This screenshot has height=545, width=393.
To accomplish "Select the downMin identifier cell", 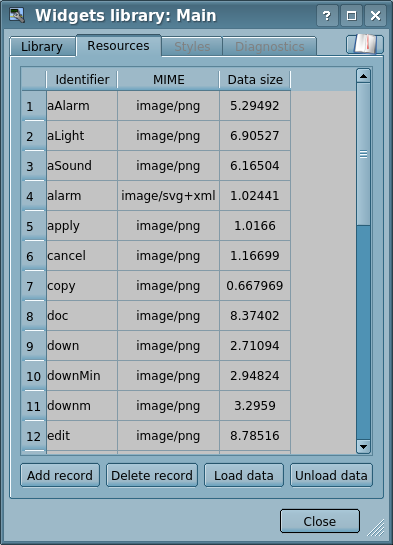I will pos(82,376).
